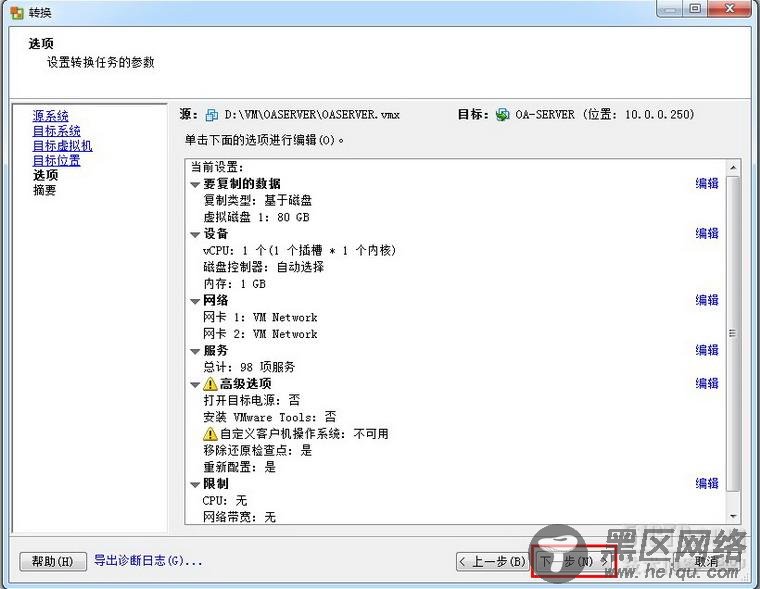Open 源系统 step link
760x589 pixels.
click(50, 116)
